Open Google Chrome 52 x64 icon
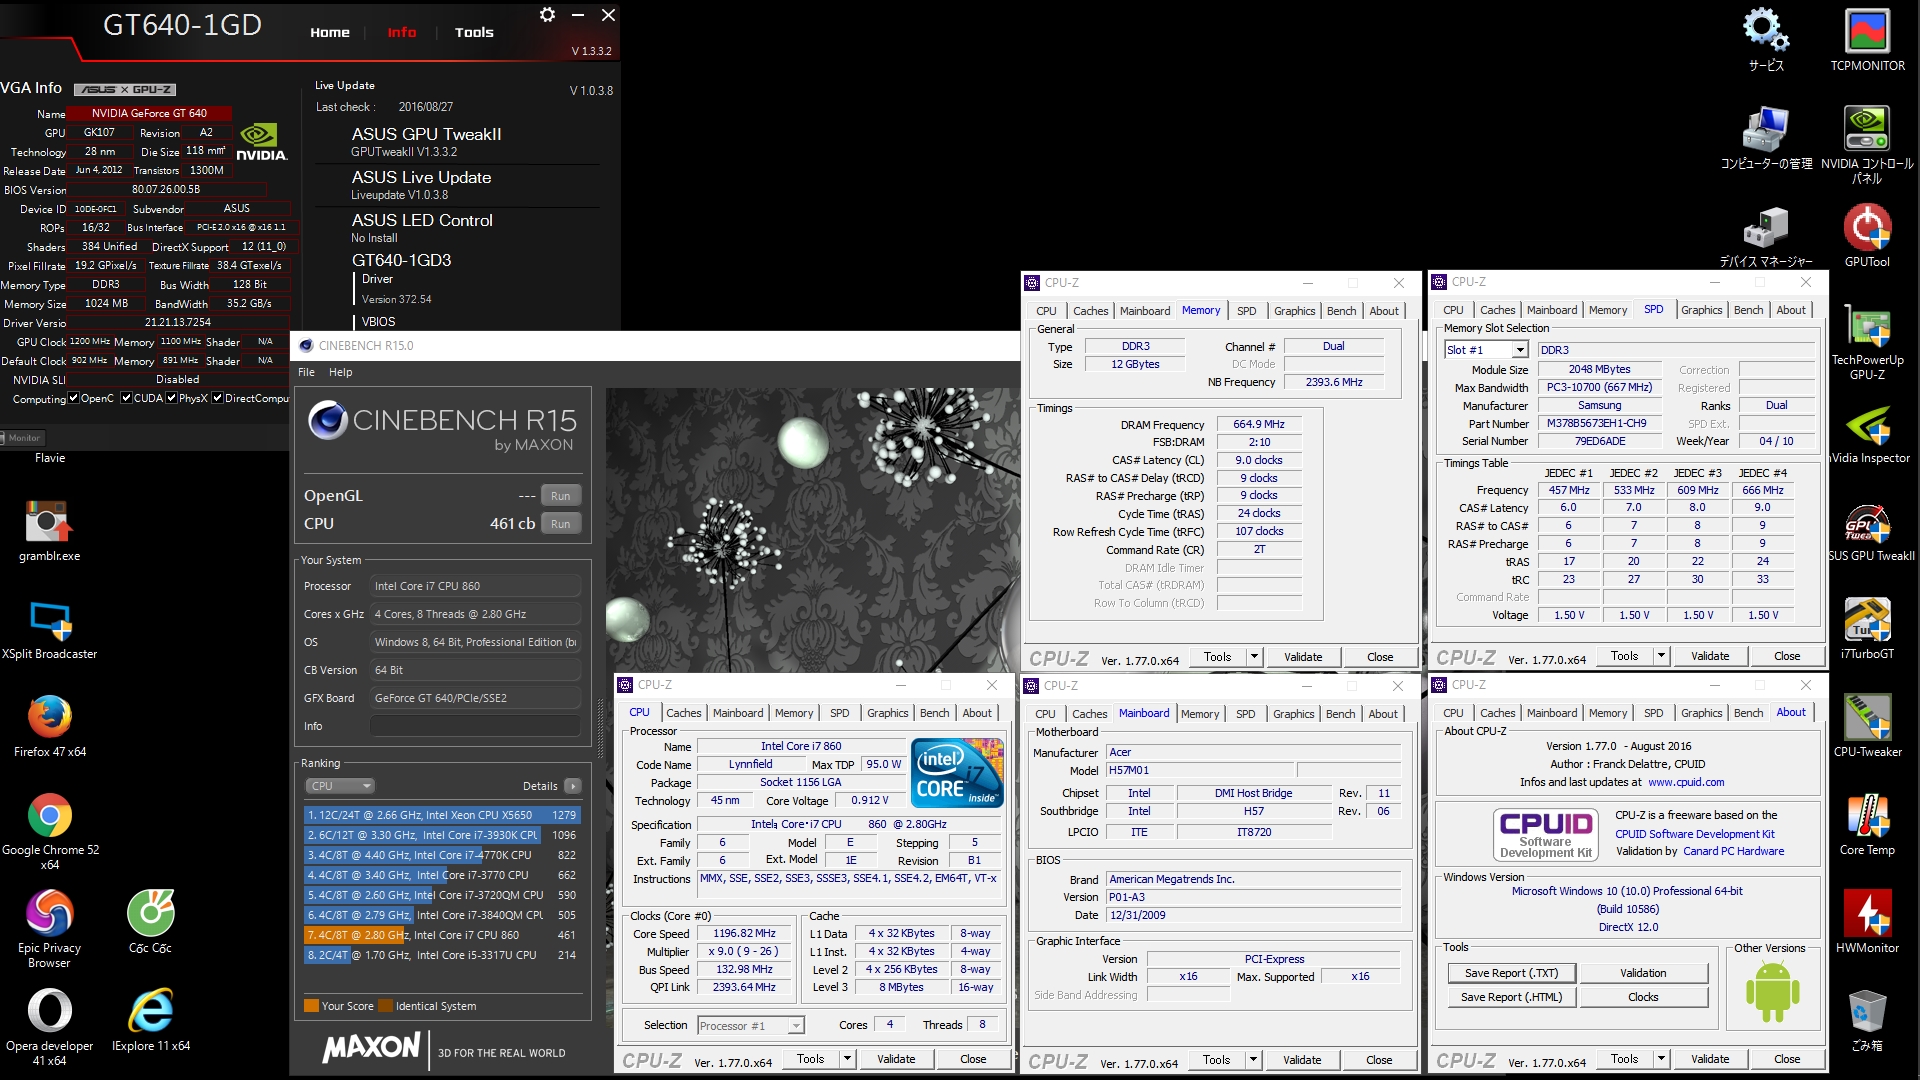 pyautogui.click(x=49, y=831)
